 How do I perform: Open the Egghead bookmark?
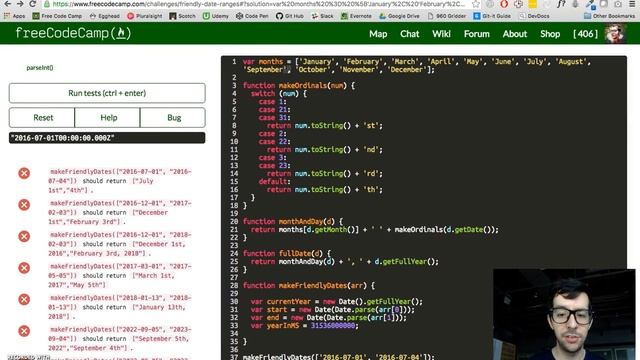104,16
